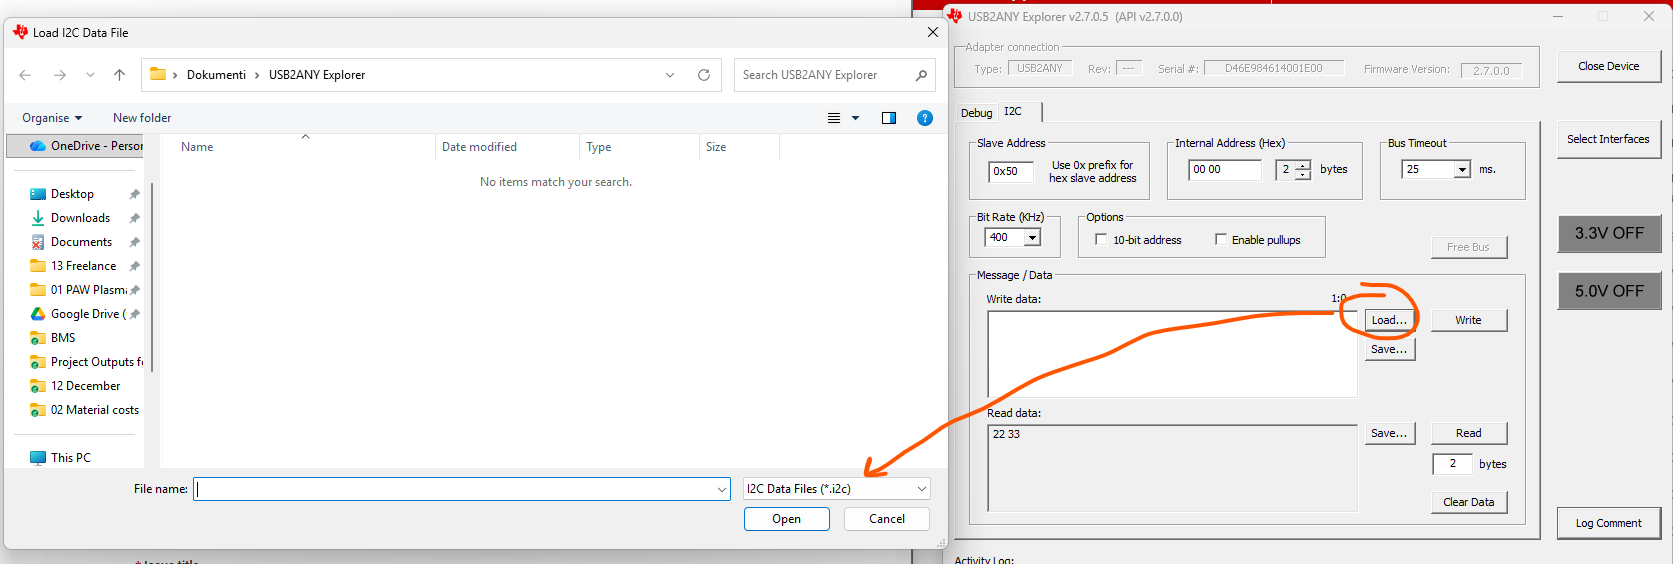
Task: Refresh the USB2ANY Explorer folder view
Action: (x=704, y=75)
